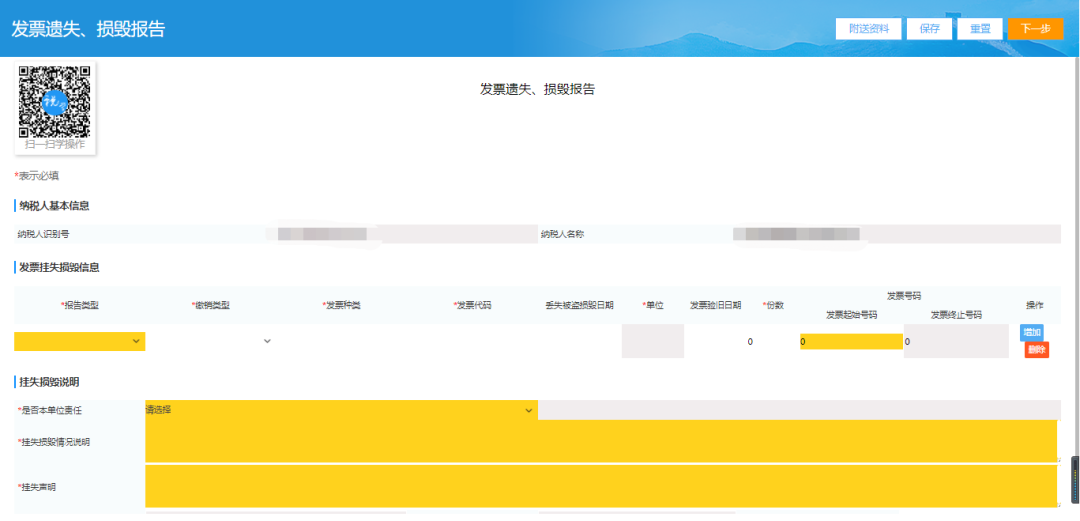Click the 发票代码 cell in the table row

tap(472, 341)
